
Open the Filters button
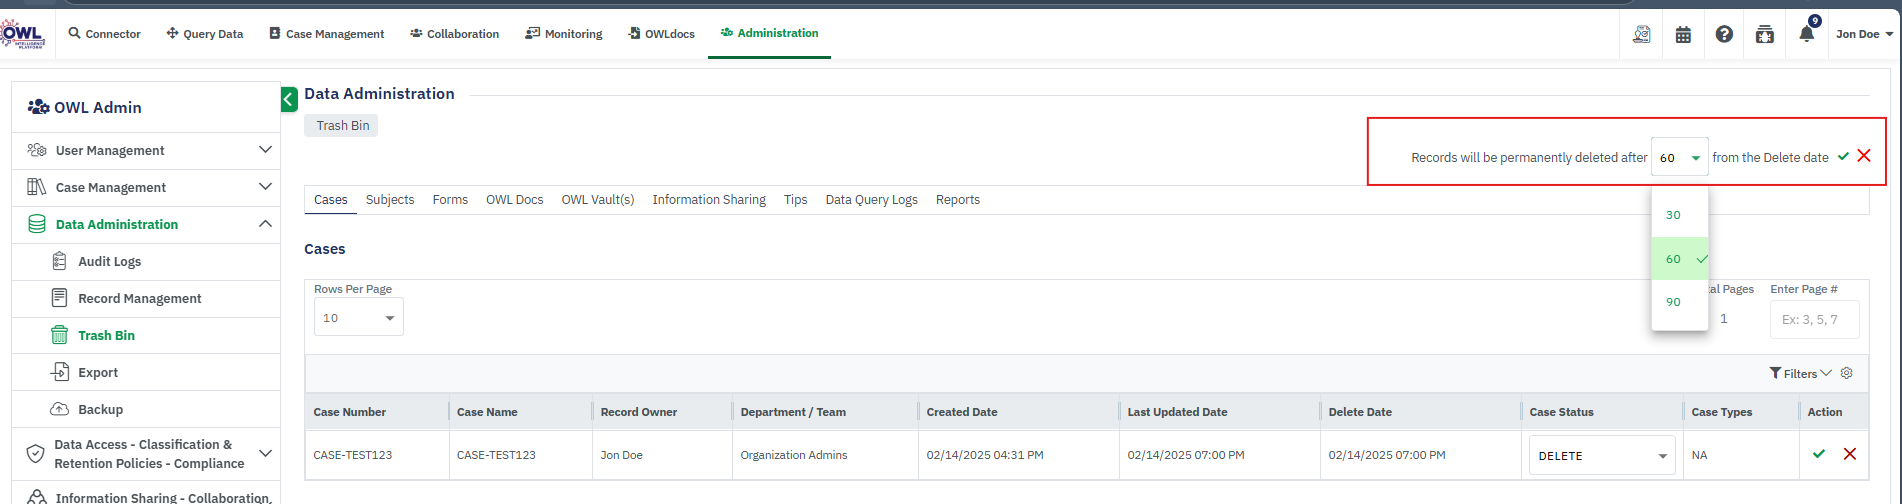(1800, 373)
